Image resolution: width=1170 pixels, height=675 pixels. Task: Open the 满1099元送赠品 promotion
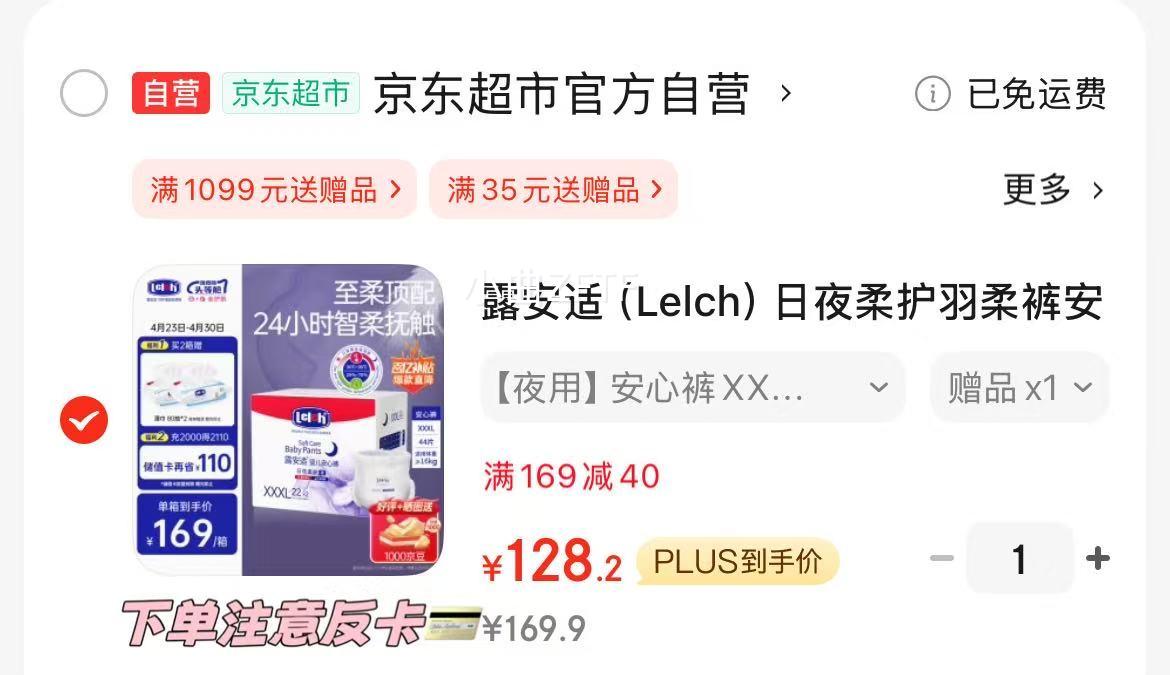275,189
